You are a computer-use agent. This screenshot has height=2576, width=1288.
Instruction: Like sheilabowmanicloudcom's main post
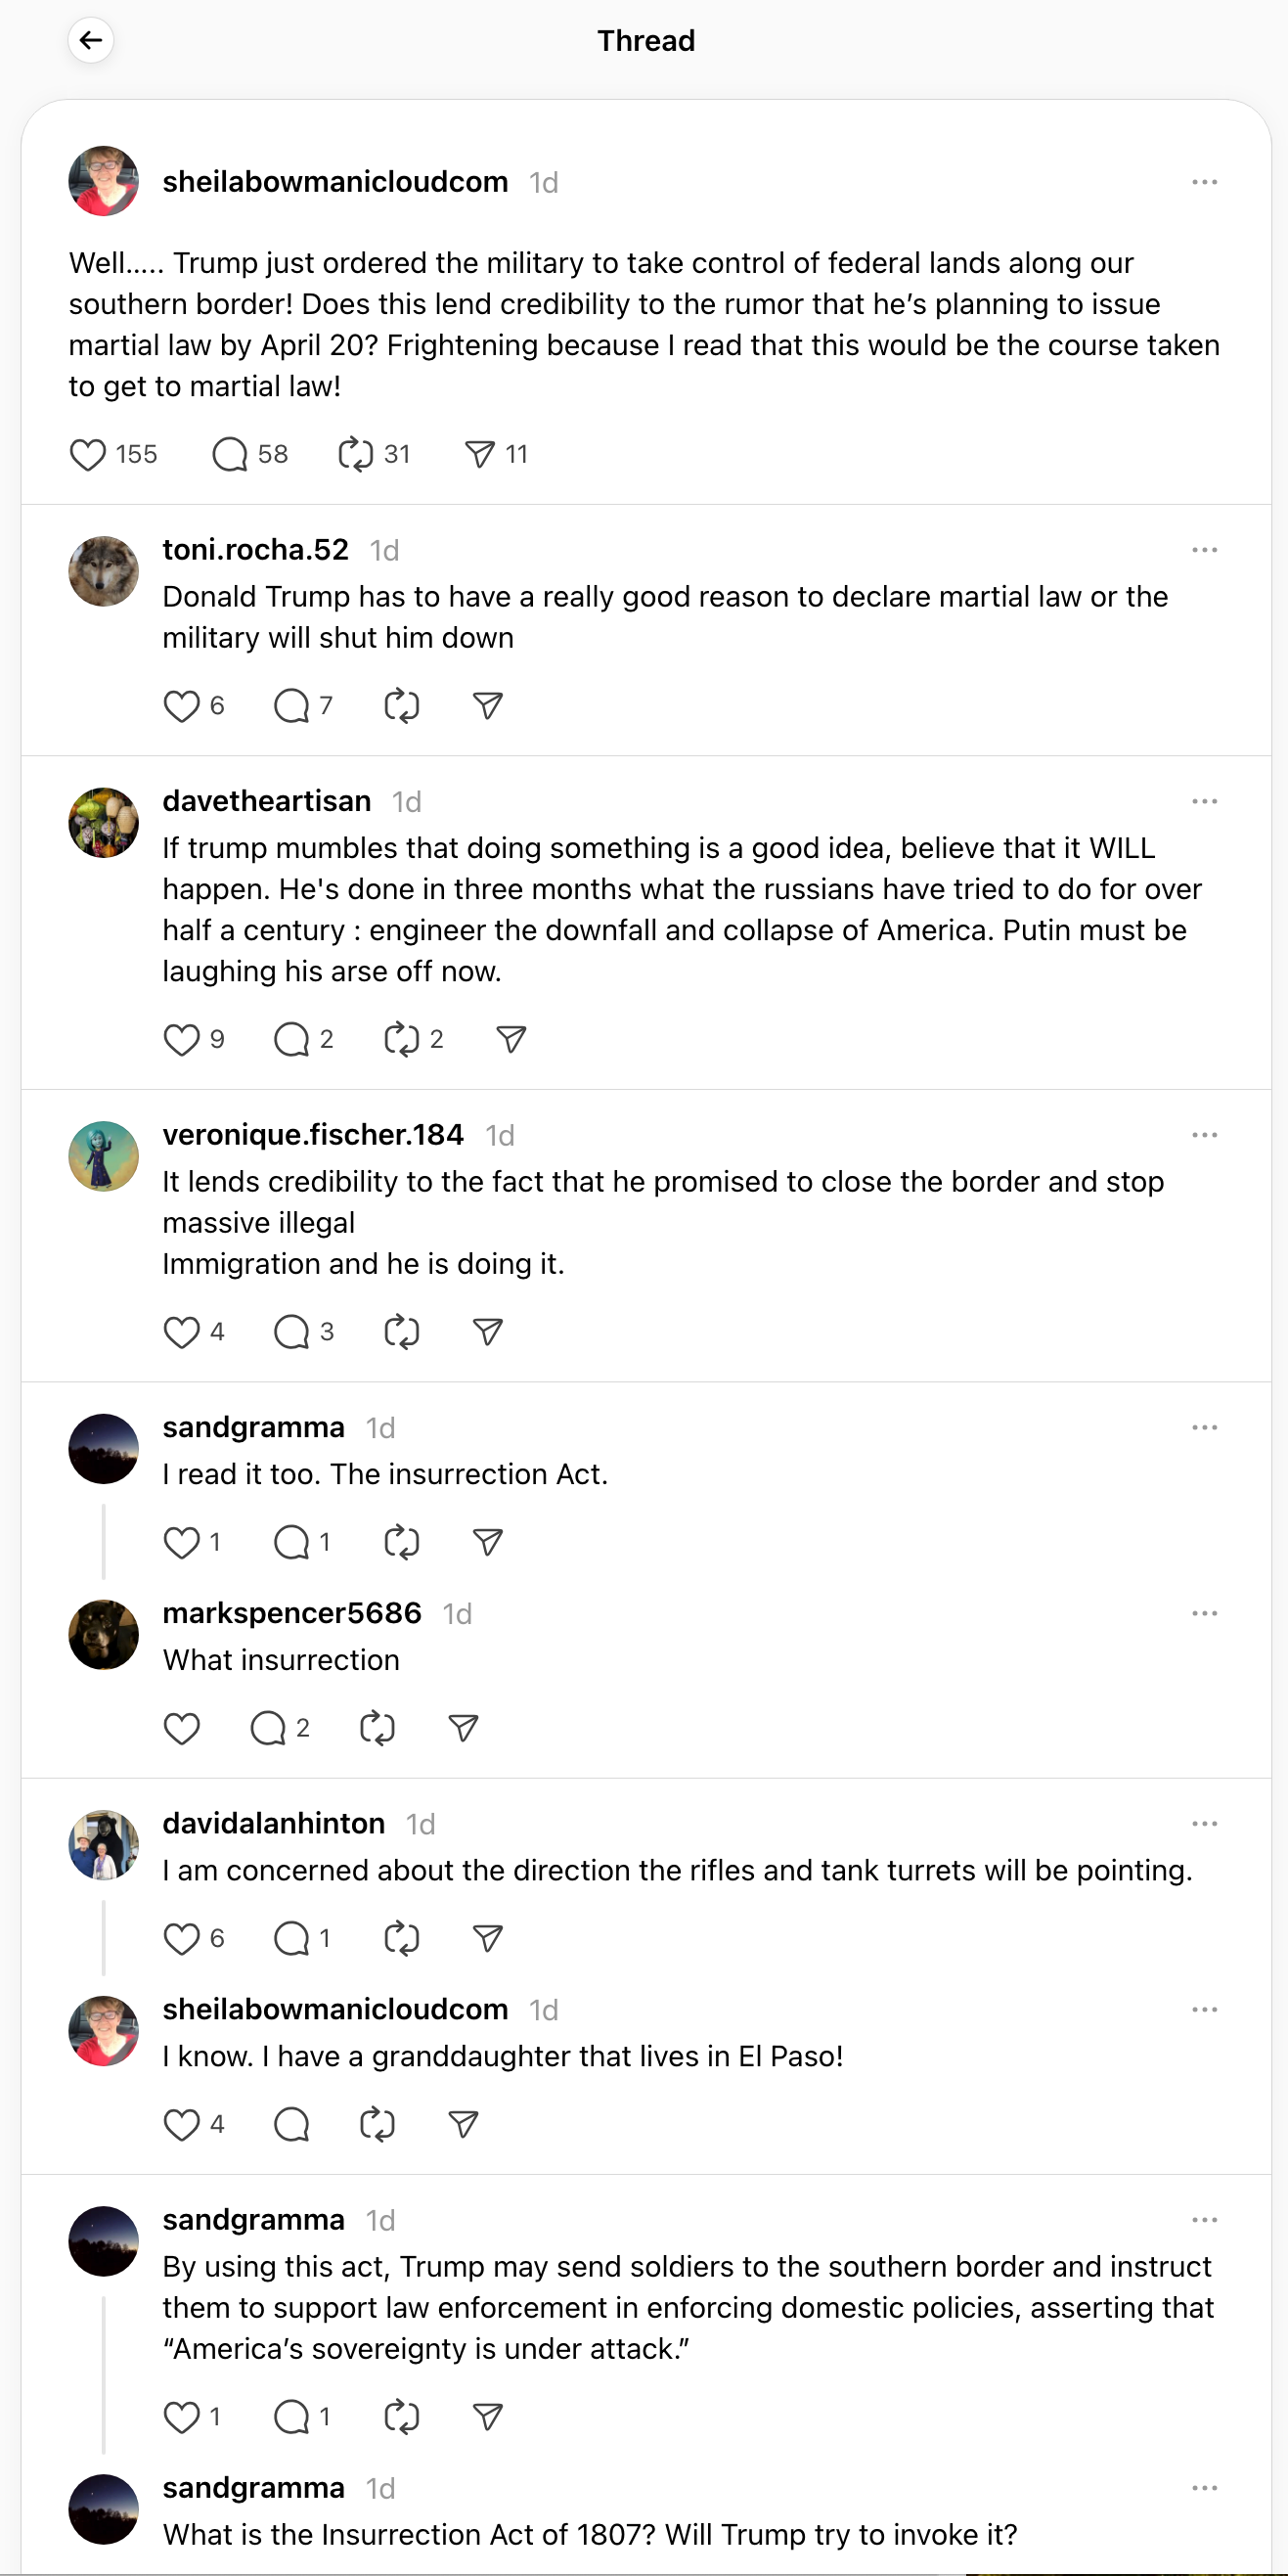click(88, 455)
